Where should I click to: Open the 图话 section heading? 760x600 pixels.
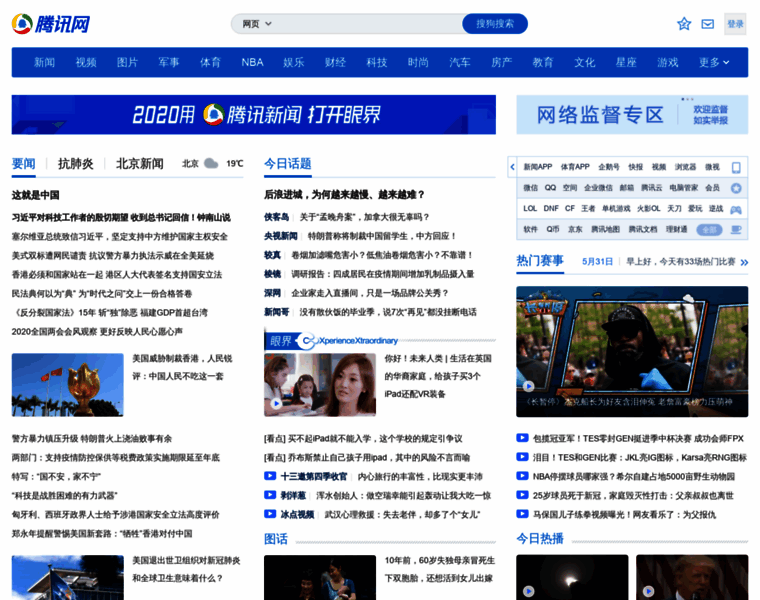point(276,539)
